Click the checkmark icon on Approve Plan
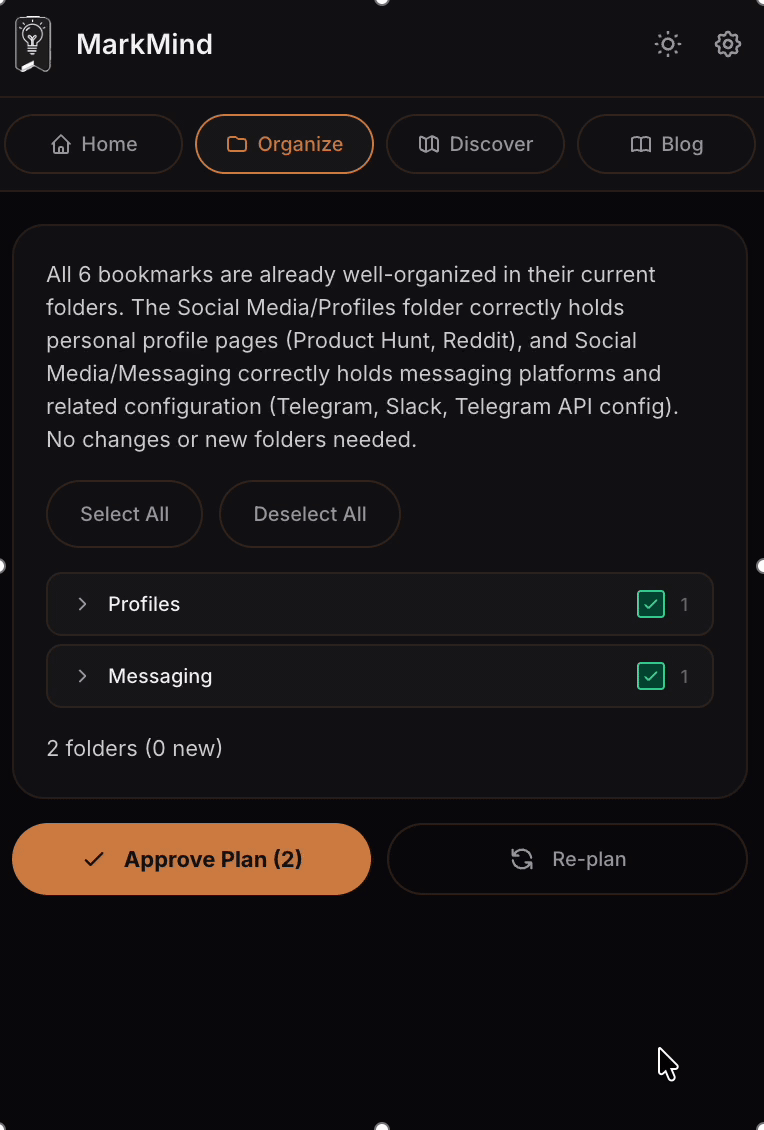Viewport: 764px width, 1130px height. pyautogui.click(x=95, y=859)
